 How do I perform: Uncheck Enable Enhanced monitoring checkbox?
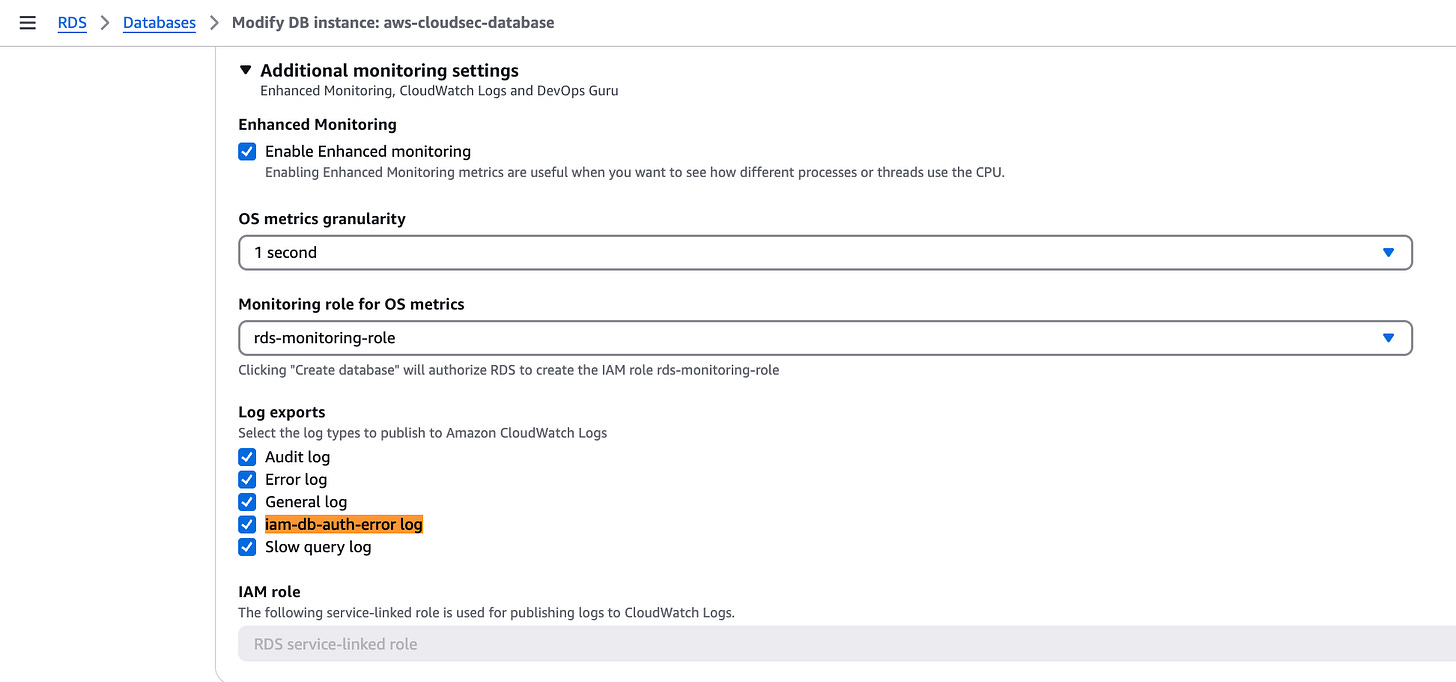coord(247,152)
